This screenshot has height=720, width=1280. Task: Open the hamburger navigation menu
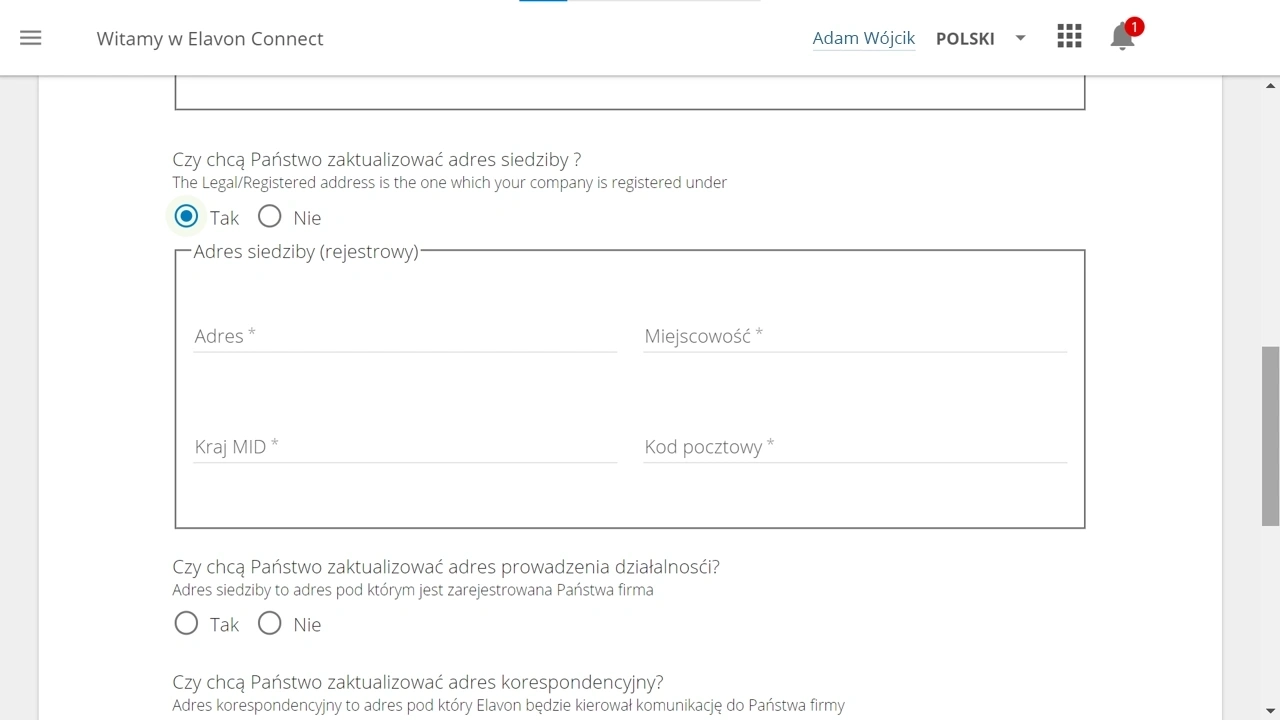click(31, 38)
